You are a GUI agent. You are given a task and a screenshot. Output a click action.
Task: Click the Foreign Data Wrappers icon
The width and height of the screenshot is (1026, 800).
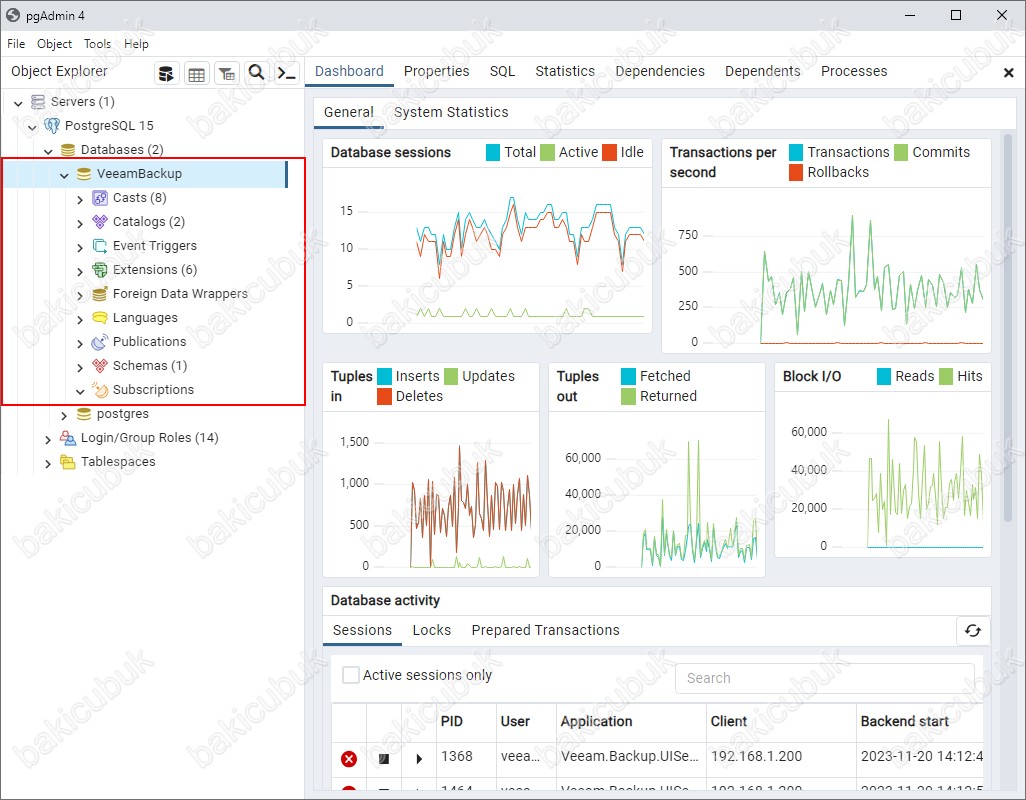99,294
